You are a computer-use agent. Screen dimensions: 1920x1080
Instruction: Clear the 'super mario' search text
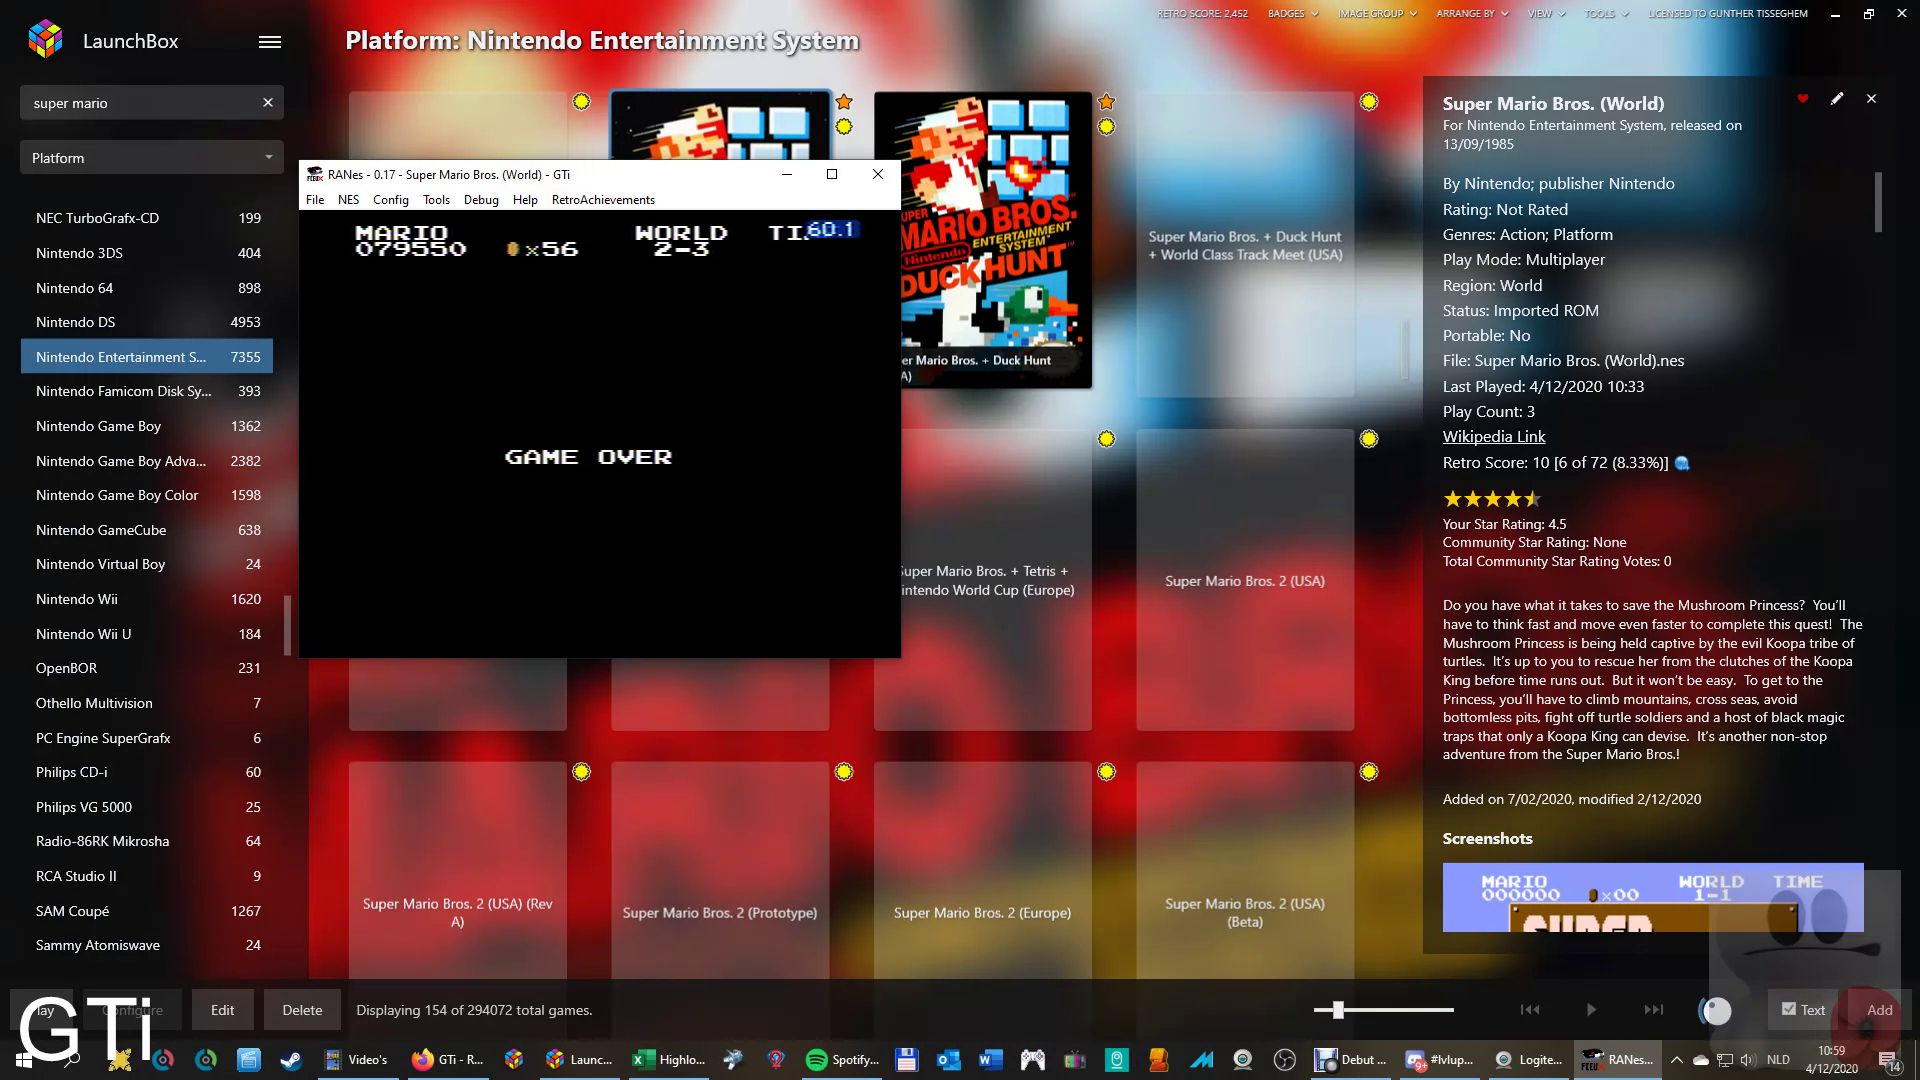pos(267,103)
